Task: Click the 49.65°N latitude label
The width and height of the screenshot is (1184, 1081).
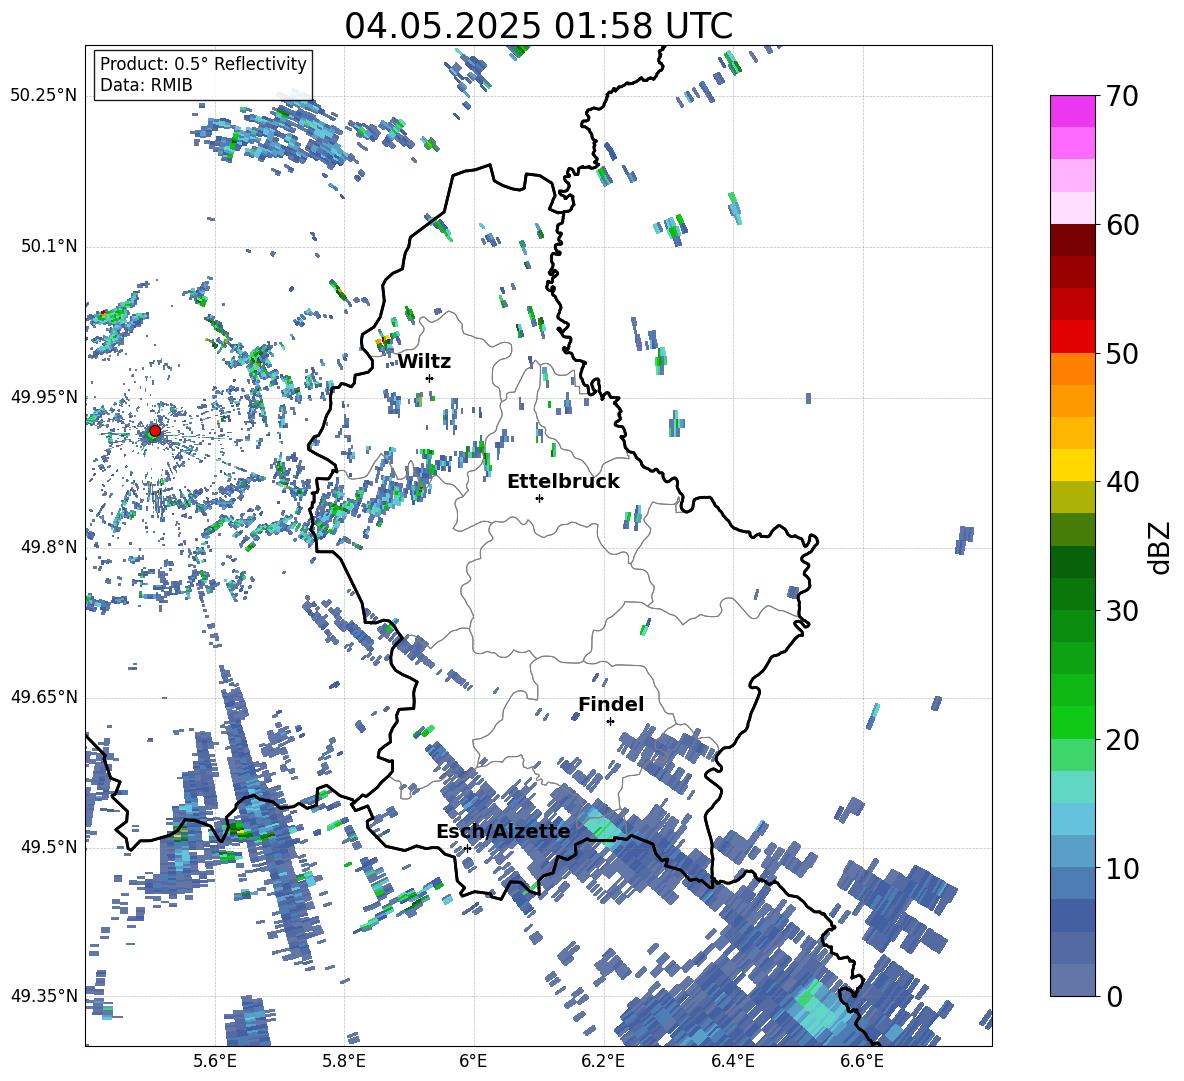Action: [44, 697]
